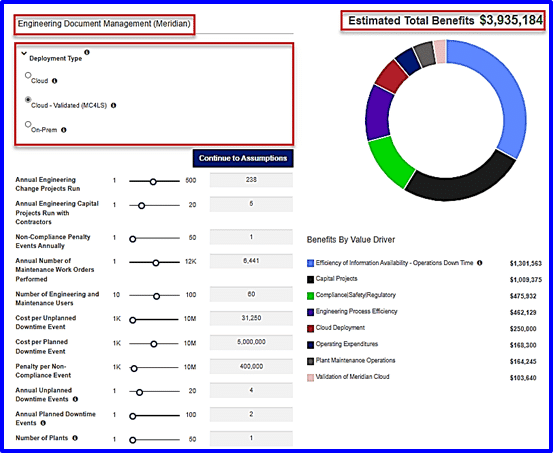Click the Estimated Total Benefits $3,935,184 value
Screen dimensions: 553x453
tap(511, 20)
